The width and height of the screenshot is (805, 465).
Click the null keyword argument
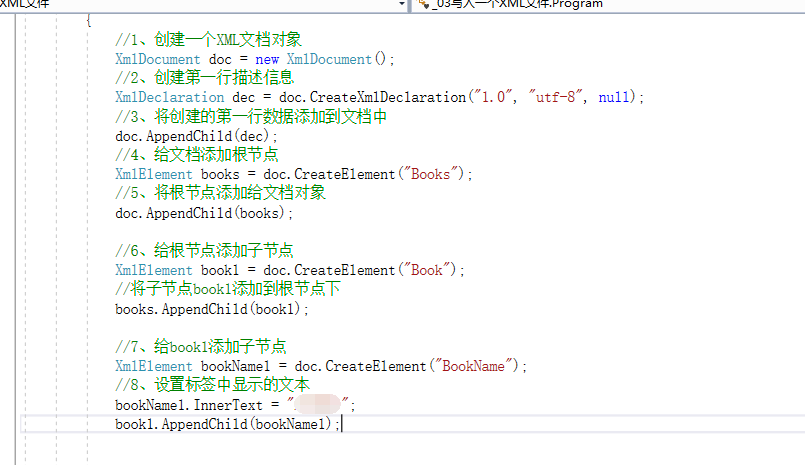(x=614, y=97)
